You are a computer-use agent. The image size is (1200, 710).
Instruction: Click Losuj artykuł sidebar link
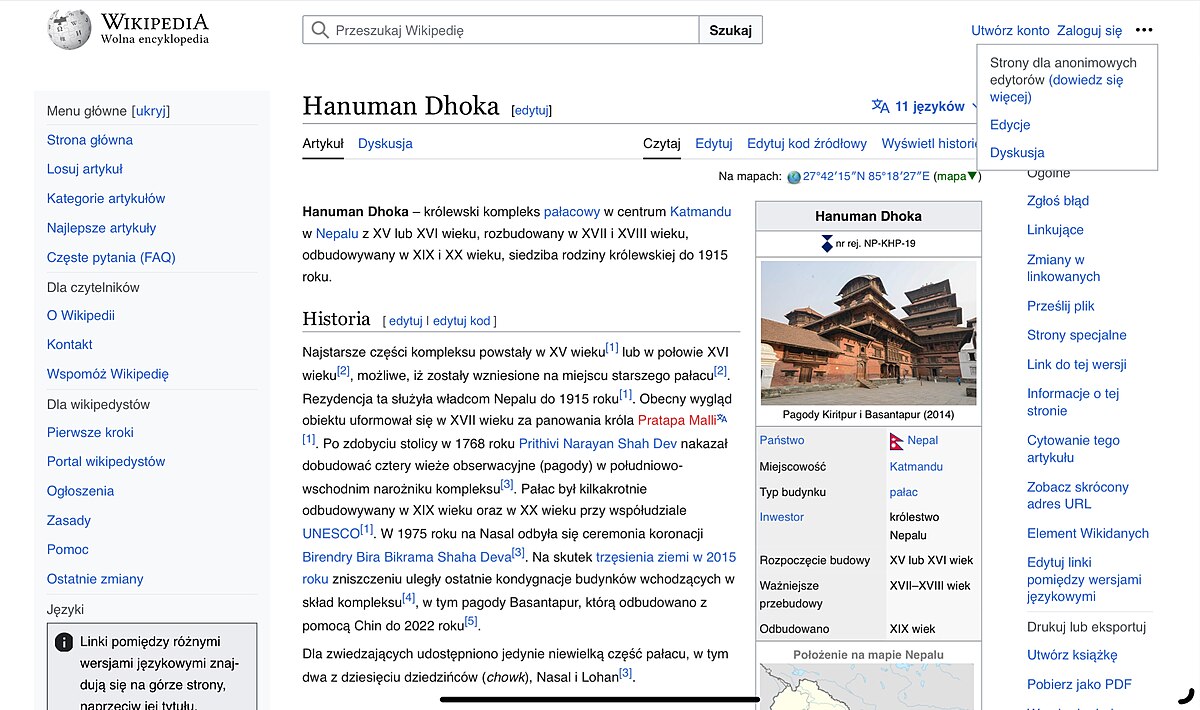[x=85, y=169]
